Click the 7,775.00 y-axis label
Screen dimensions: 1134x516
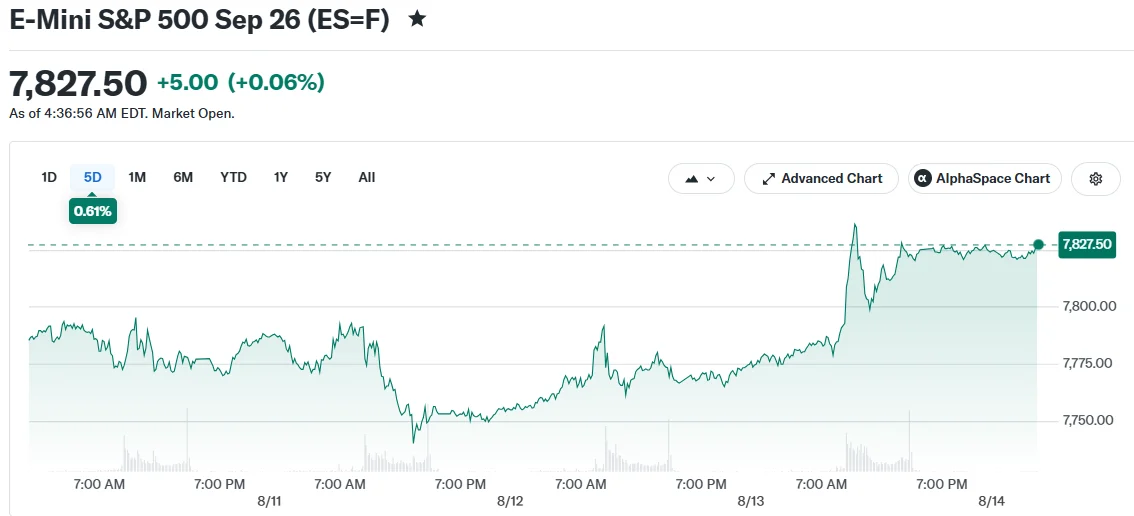click(1088, 363)
